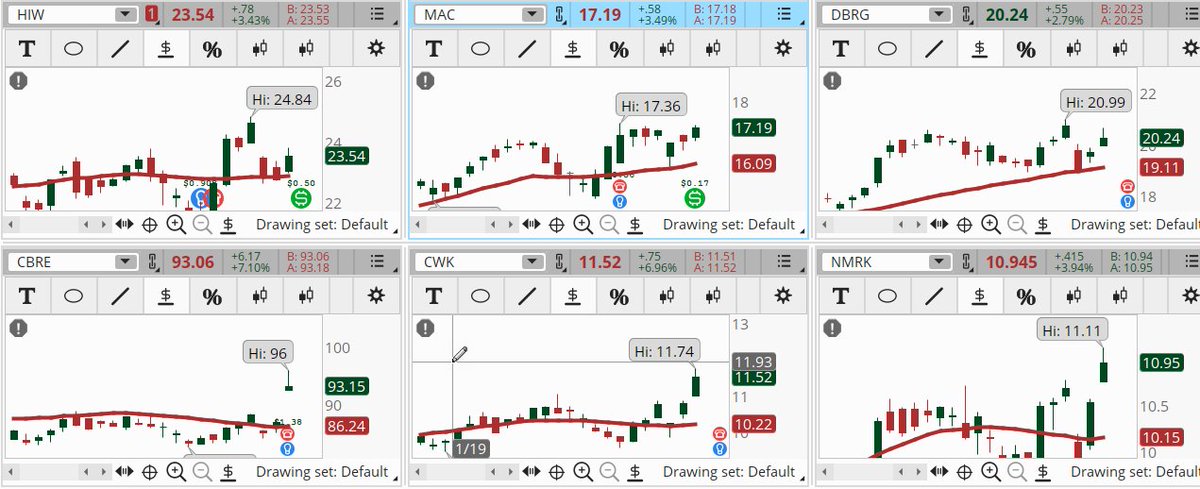Click the link icon next to NMRK symbol
The width and height of the screenshot is (1200, 489).
[x=966, y=261]
